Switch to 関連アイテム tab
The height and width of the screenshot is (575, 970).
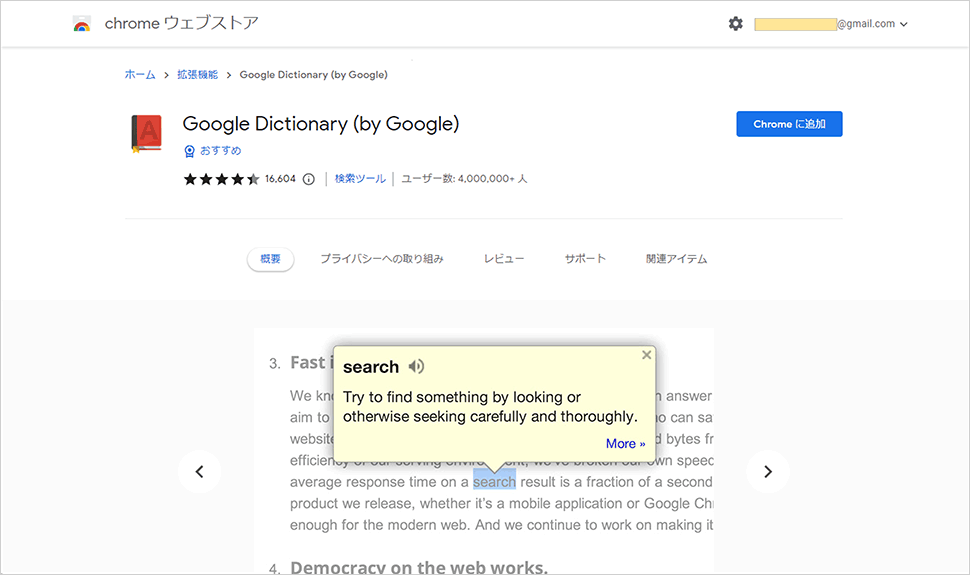[x=676, y=259]
